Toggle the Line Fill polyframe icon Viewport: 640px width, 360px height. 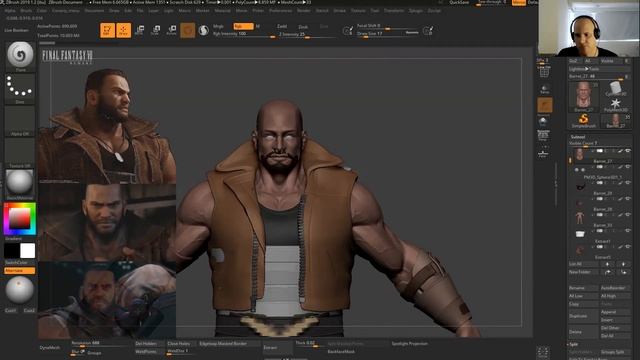pos(544,71)
